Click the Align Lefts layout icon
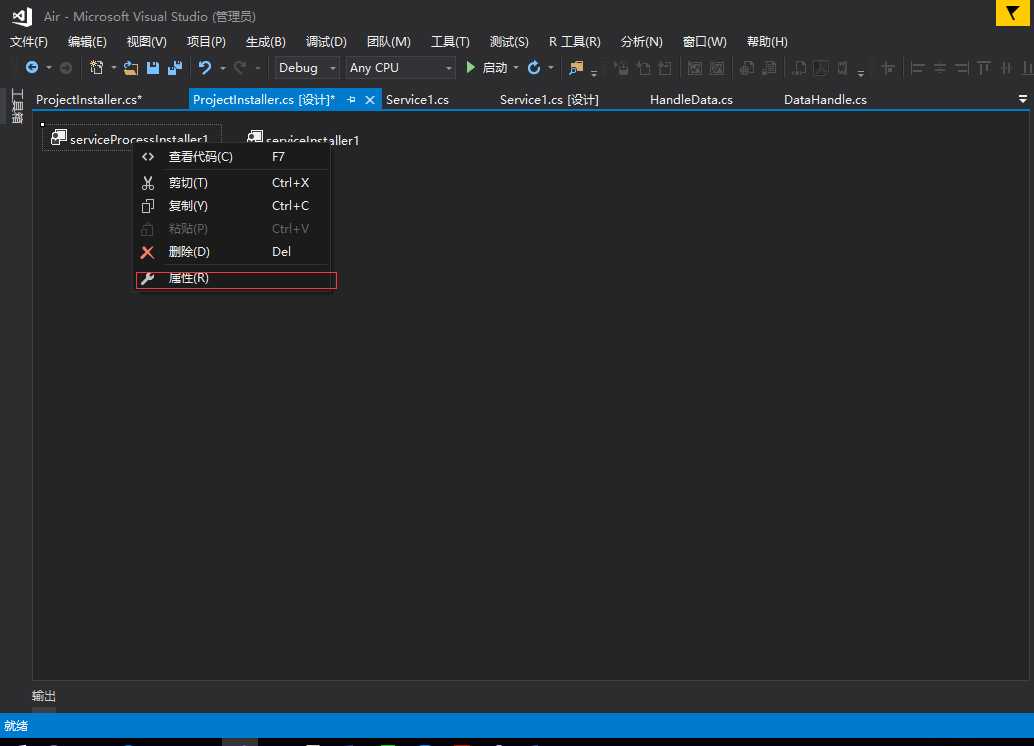1034x746 pixels. (917, 67)
